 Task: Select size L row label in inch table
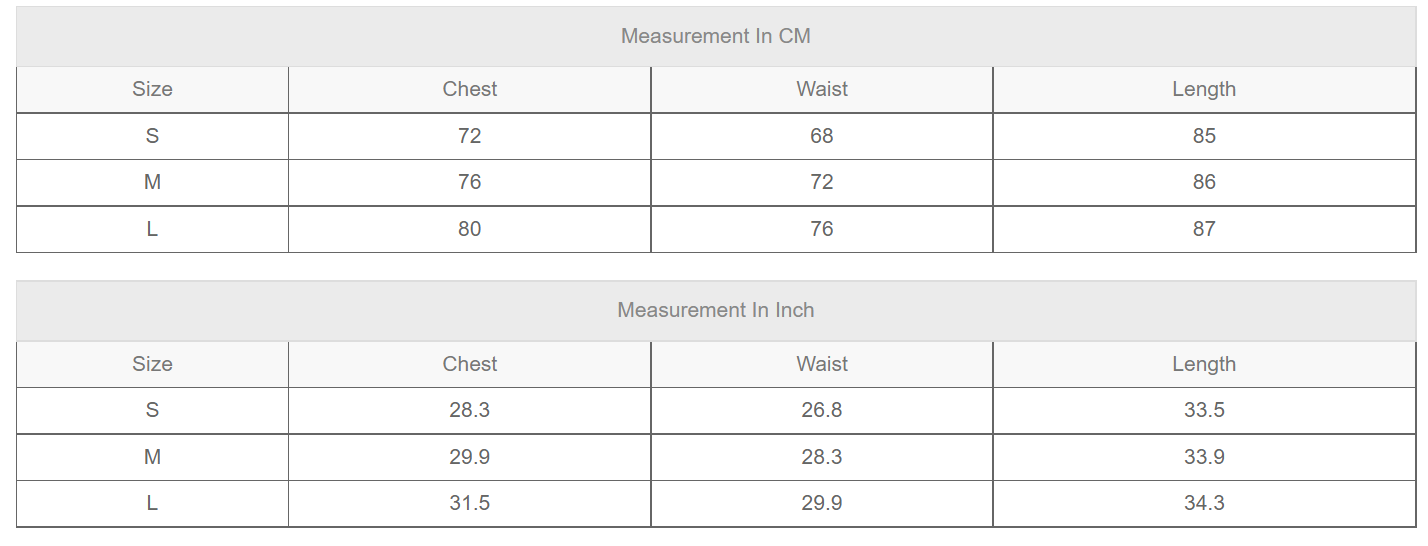[152, 503]
